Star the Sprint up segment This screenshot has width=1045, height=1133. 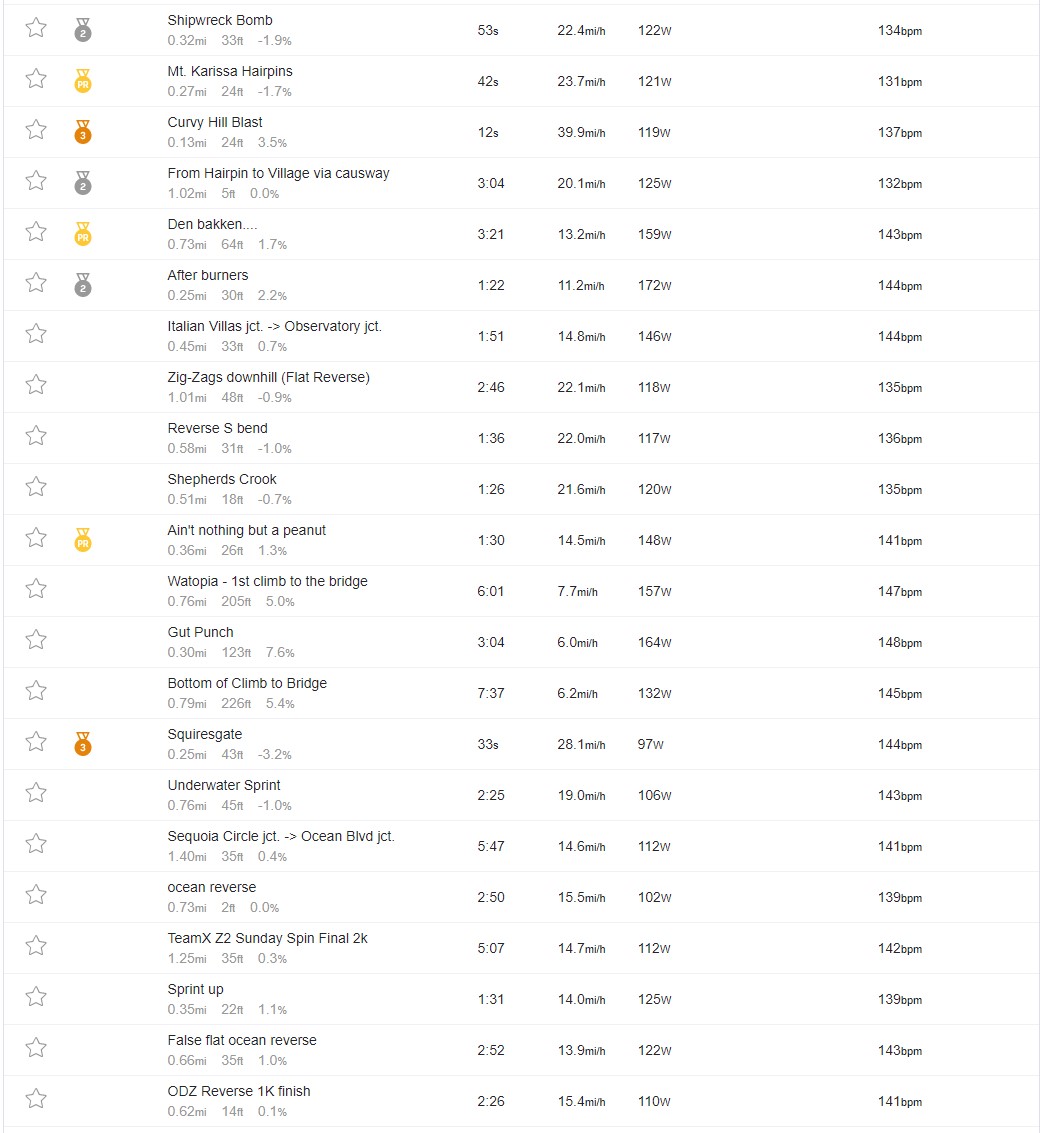coord(36,997)
